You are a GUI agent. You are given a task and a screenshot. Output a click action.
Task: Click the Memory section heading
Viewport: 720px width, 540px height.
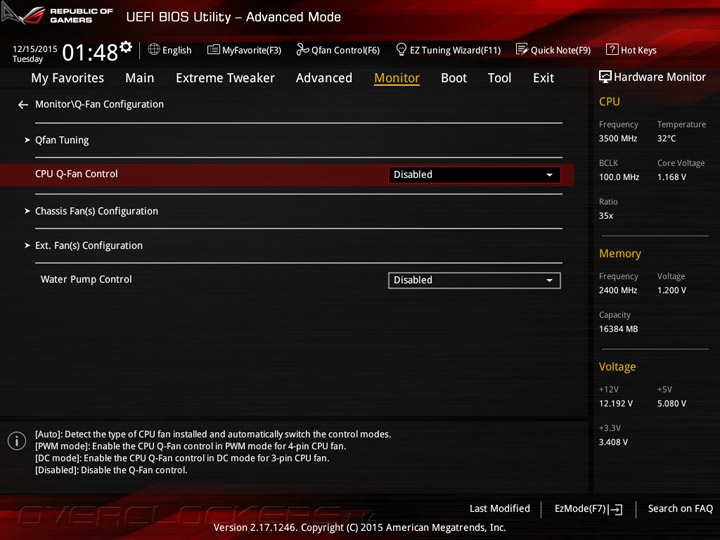pyautogui.click(x=620, y=253)
